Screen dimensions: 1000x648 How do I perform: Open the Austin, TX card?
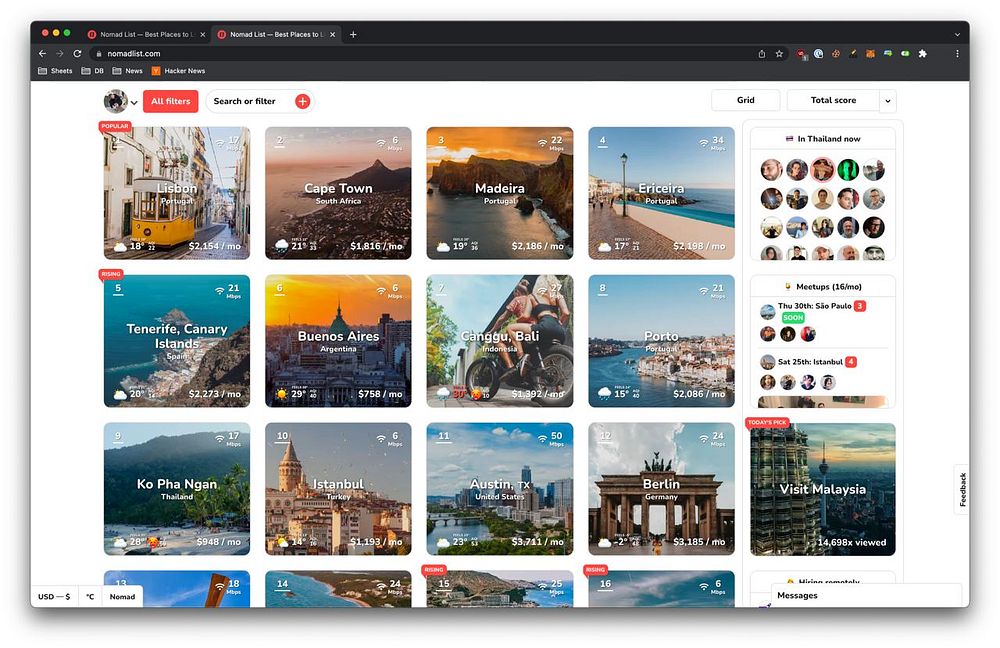[x=499, y=489]
